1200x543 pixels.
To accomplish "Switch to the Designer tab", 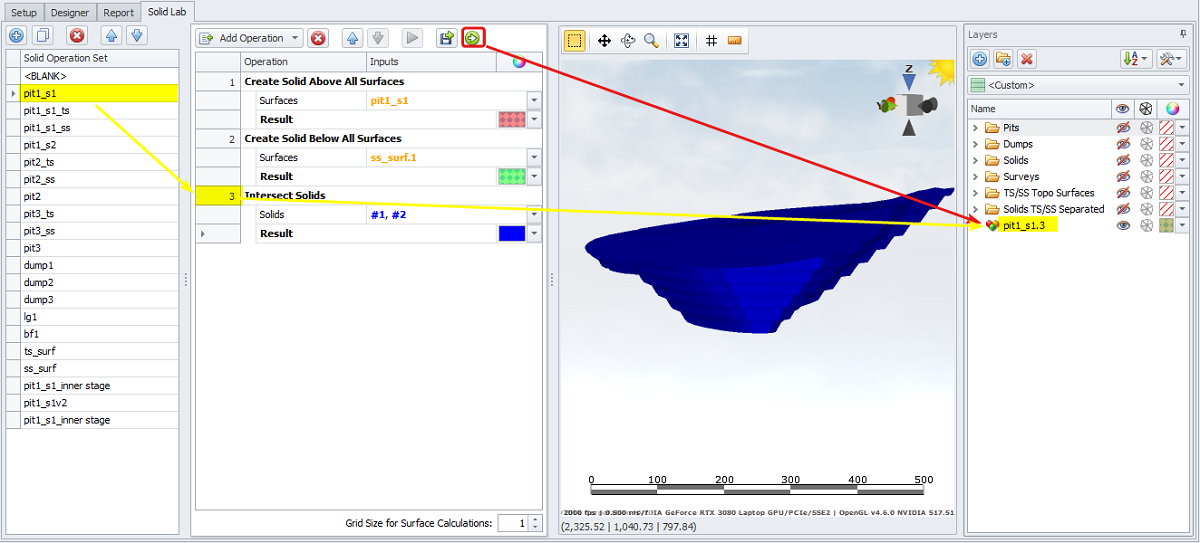I will [70, 13].
